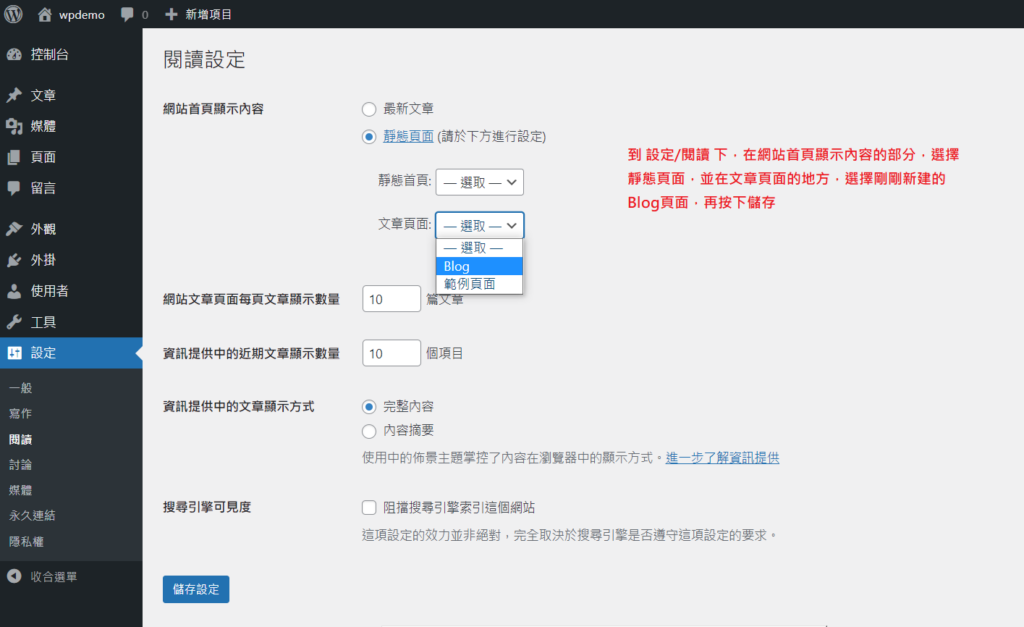
Task: Open the comments bubble icon in the top bar
Action: pyautogui.click(x=128, y=15)
